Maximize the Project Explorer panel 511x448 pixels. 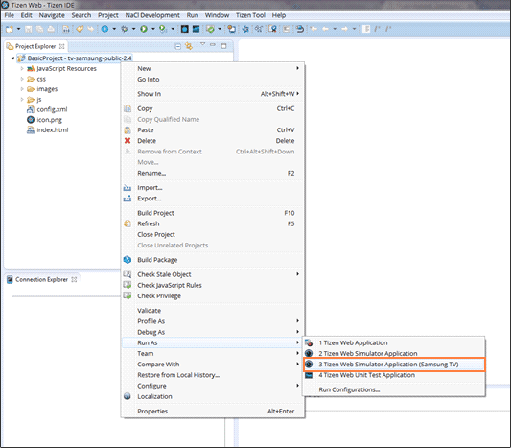(224, 46)
